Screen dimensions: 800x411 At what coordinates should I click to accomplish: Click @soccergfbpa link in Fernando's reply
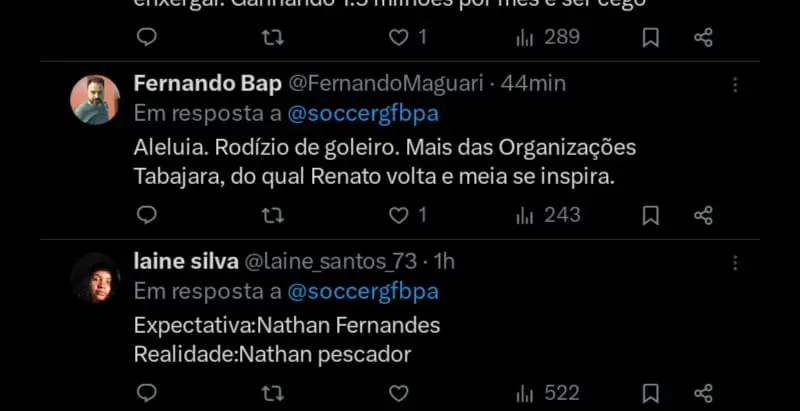click(362, 114)
